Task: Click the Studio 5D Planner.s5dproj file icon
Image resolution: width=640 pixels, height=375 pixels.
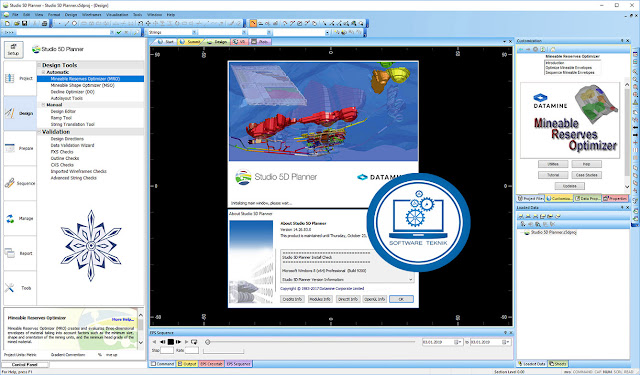Action: pyautogui.click(x=527, y=233)
